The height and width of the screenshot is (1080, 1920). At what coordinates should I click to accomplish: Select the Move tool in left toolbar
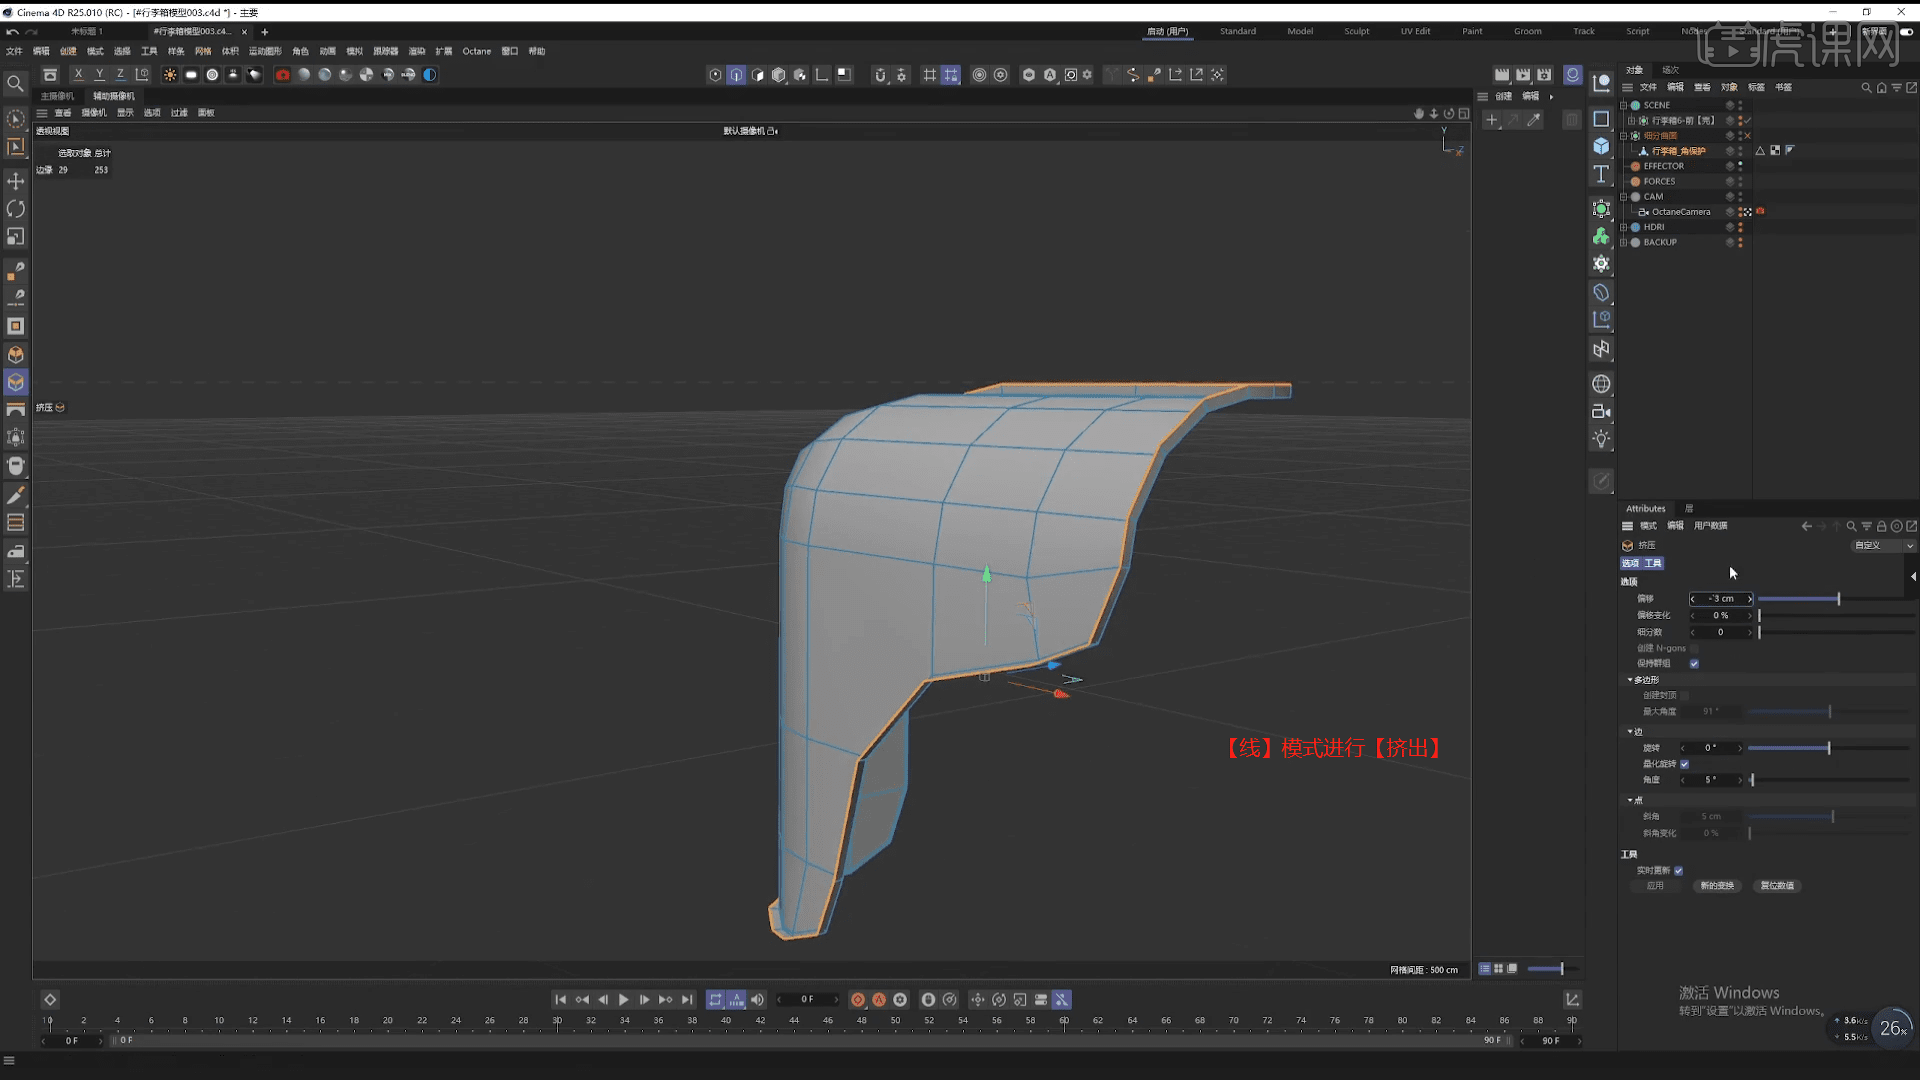click(x=15, y=181)
